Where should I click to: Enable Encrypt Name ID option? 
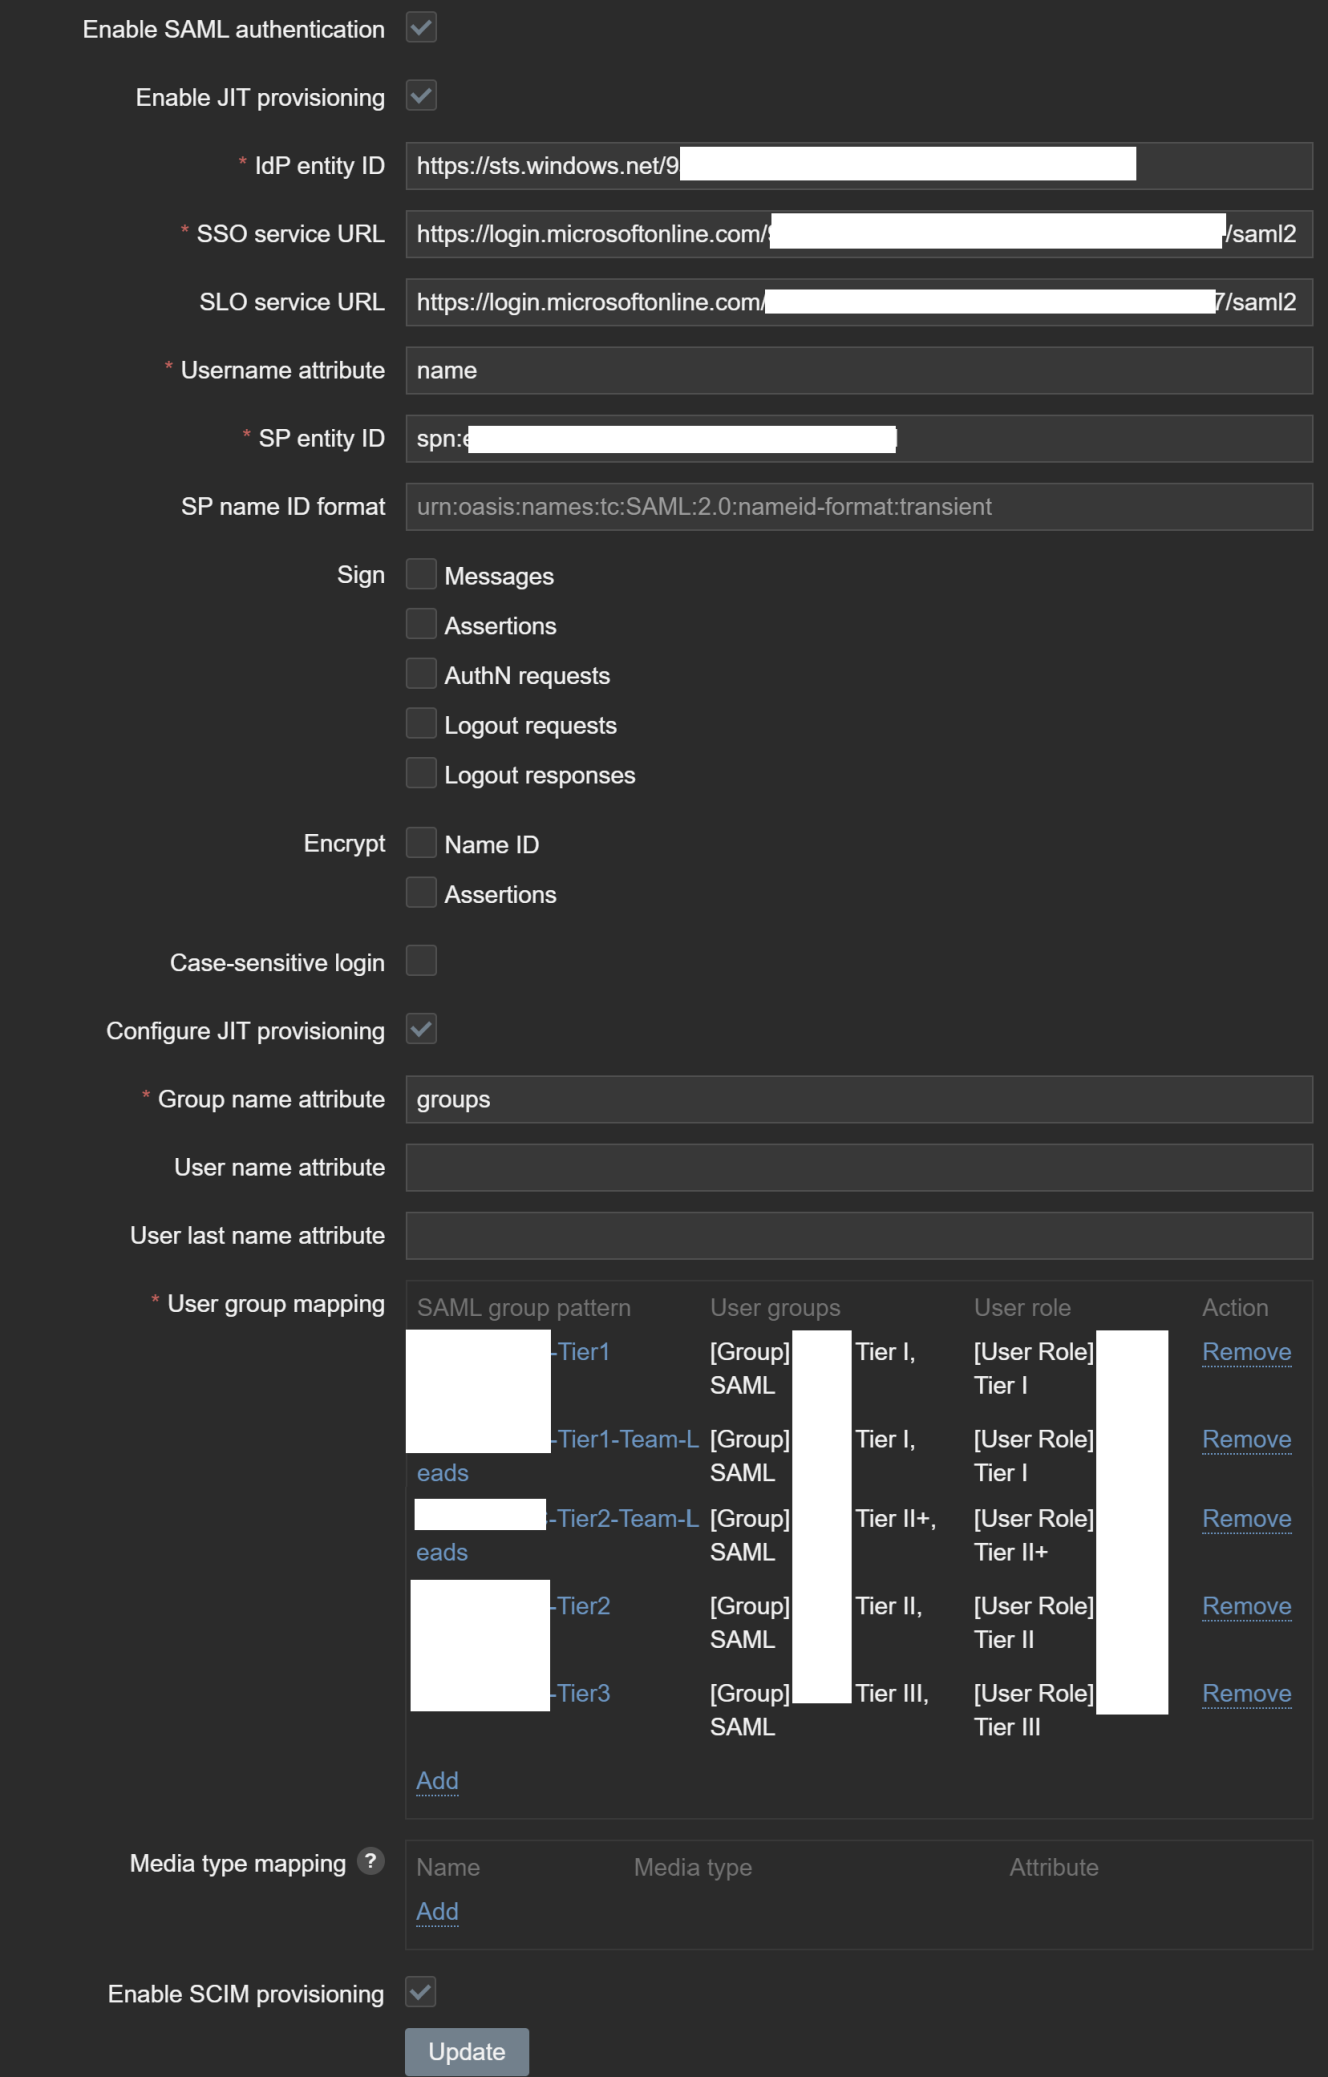(421, 844)
